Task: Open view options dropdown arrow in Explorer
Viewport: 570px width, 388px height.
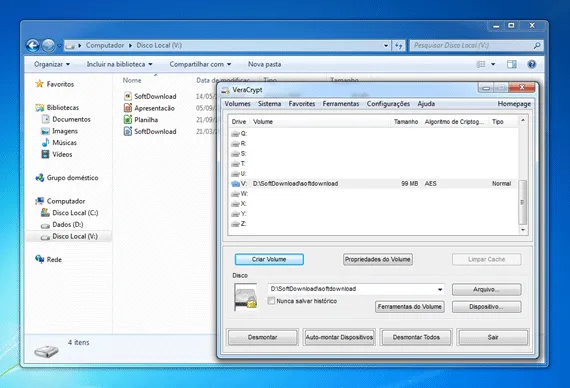Action: (x=493, y=64)
